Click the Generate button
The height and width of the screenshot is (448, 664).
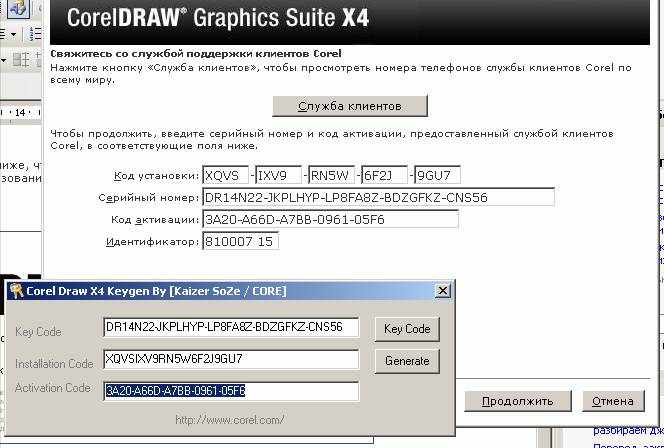[407, 361]
